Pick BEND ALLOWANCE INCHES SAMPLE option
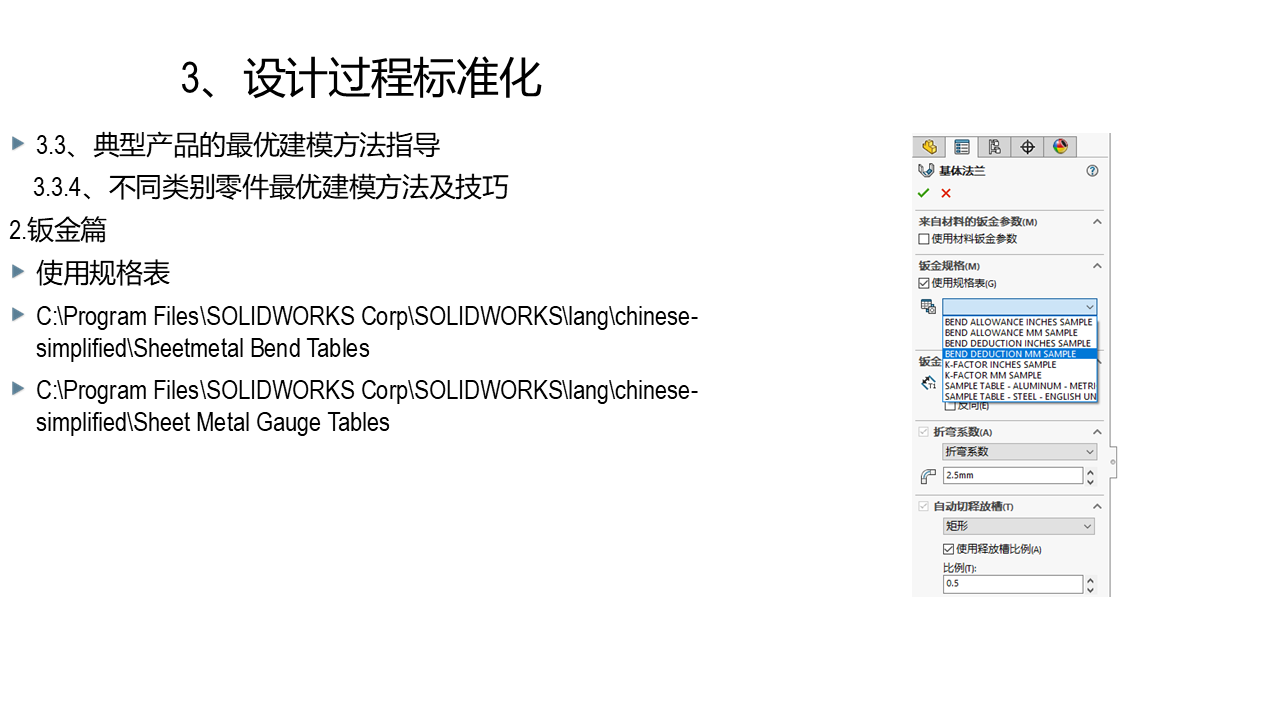 pyautogui.click(x=1018, y=322)
